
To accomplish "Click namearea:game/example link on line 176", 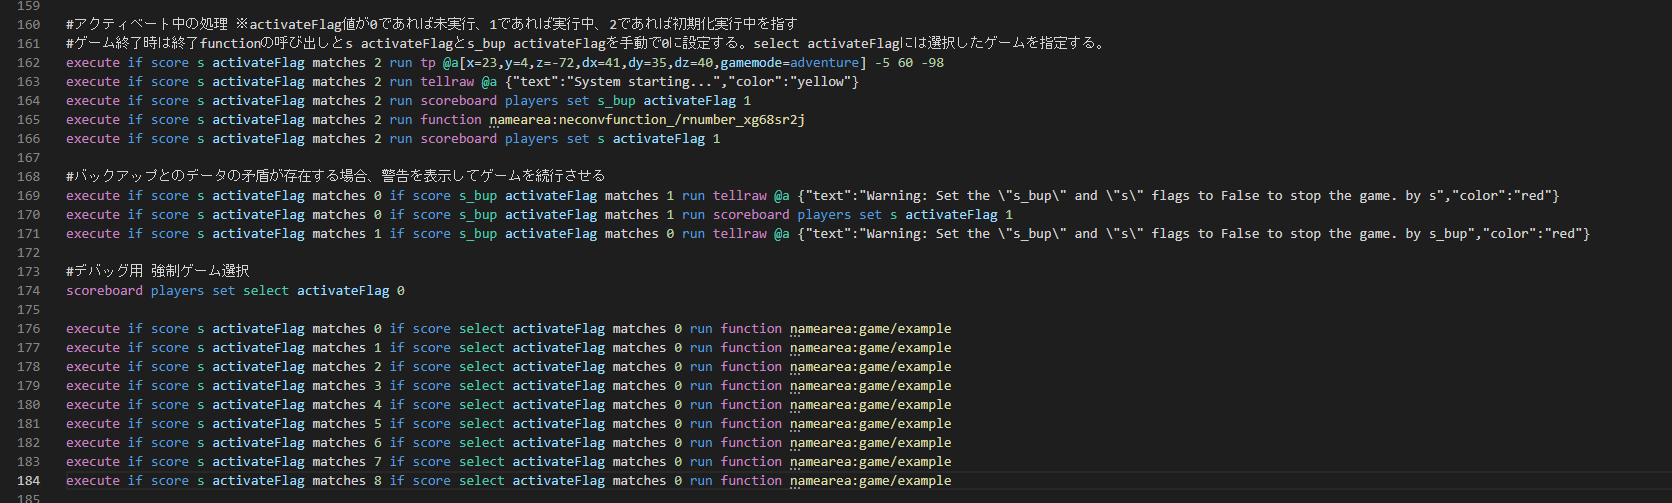I will (870, 329).
